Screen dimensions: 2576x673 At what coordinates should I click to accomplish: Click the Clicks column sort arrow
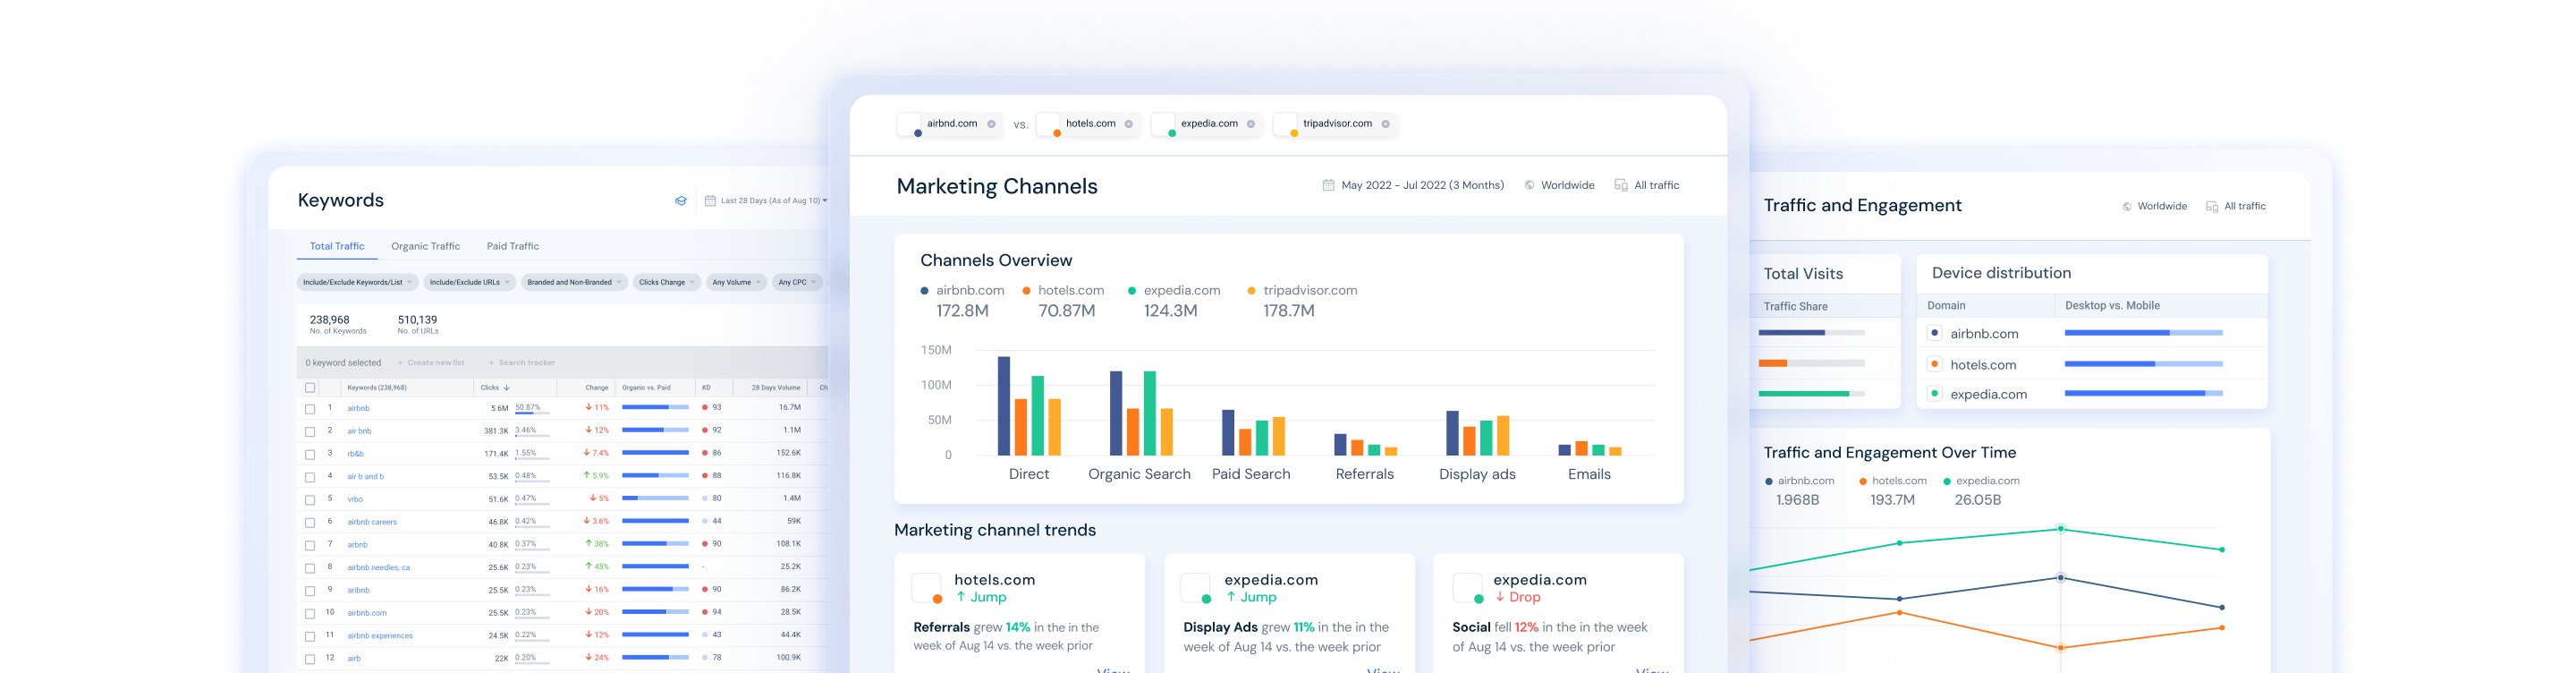(x=507, y=388)
